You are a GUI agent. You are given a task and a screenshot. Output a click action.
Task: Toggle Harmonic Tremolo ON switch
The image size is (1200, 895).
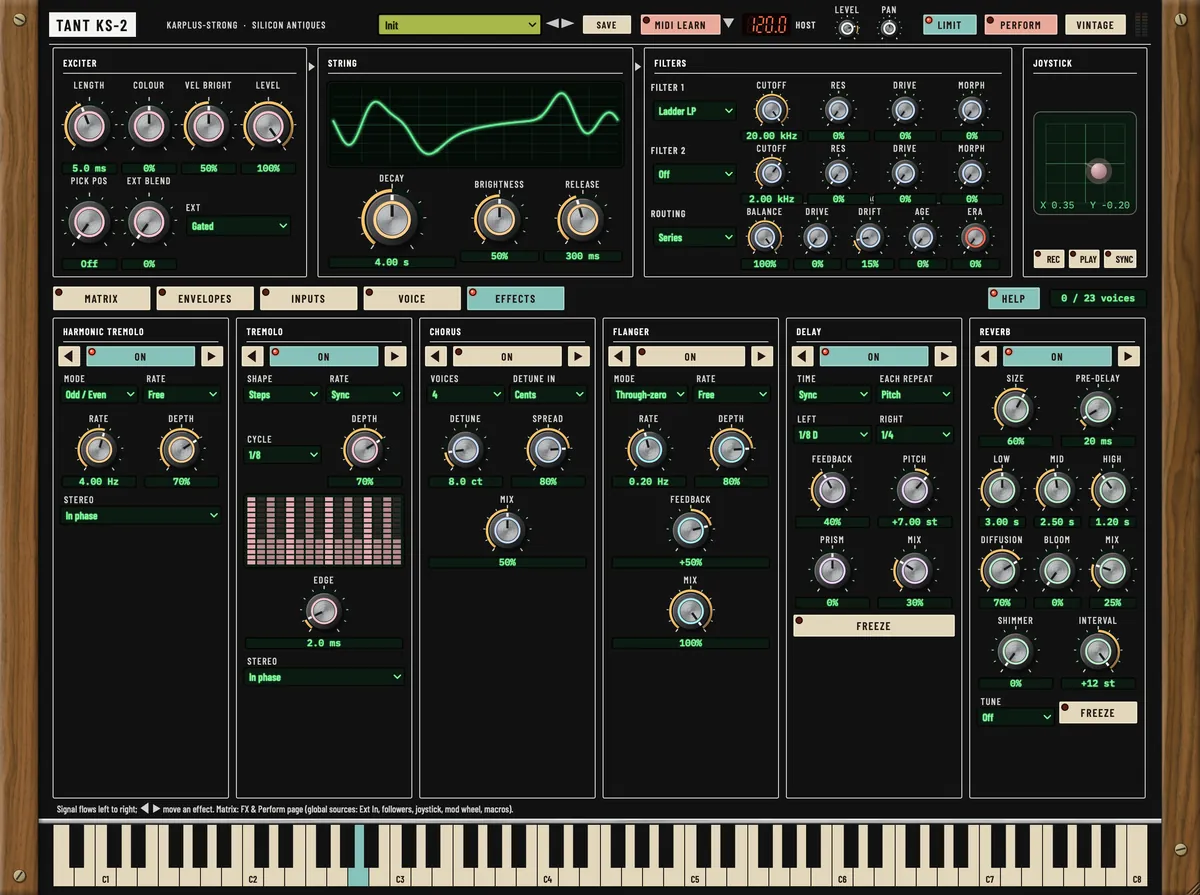tap(140, 356)
